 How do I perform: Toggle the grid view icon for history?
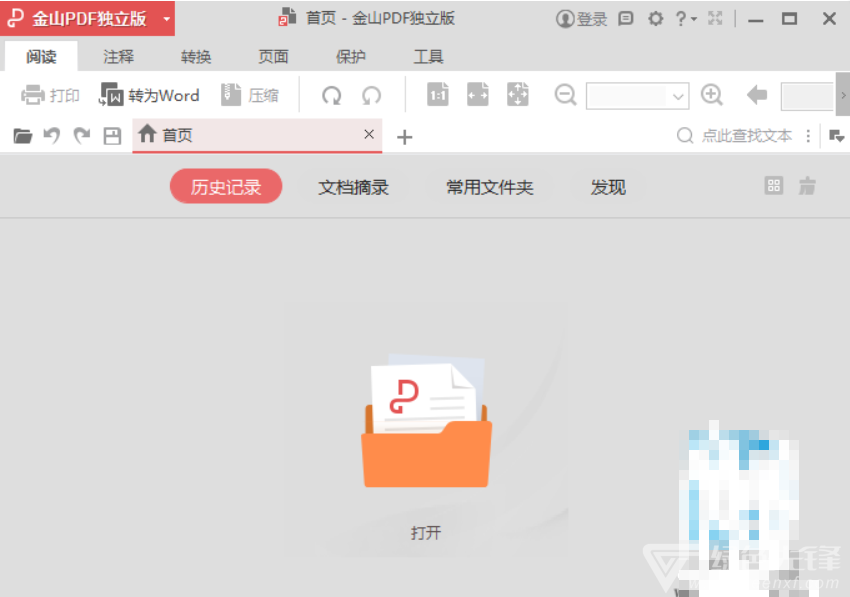tap(773, 186)
